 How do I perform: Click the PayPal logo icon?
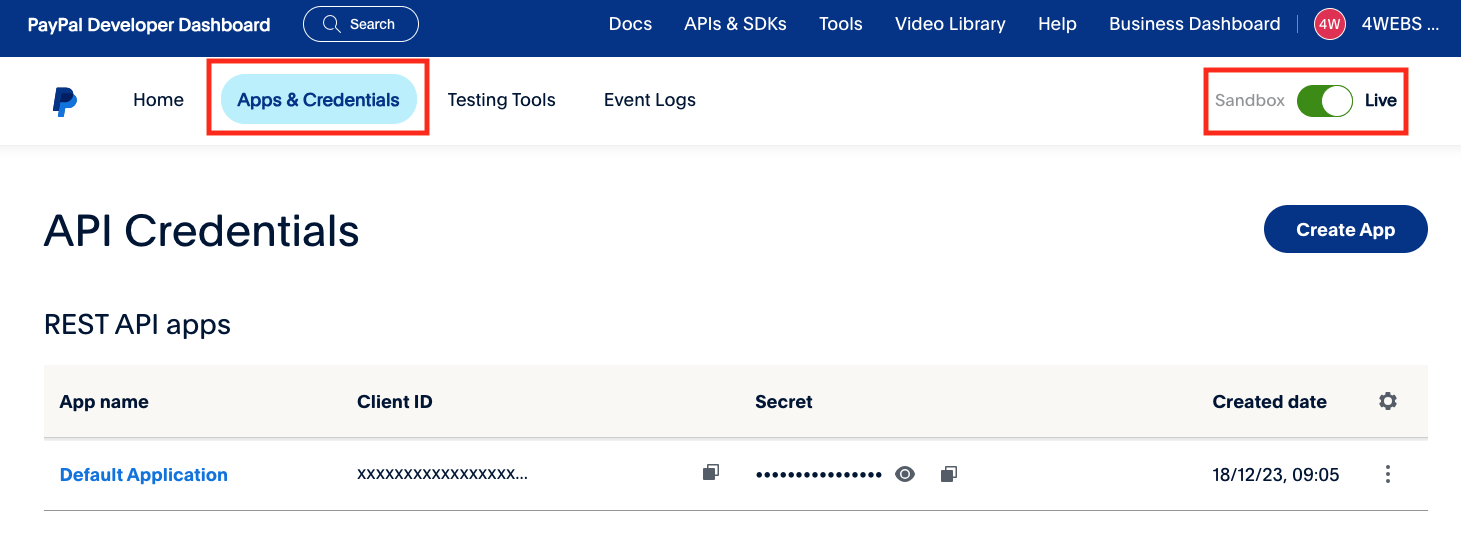coord(65,101)
